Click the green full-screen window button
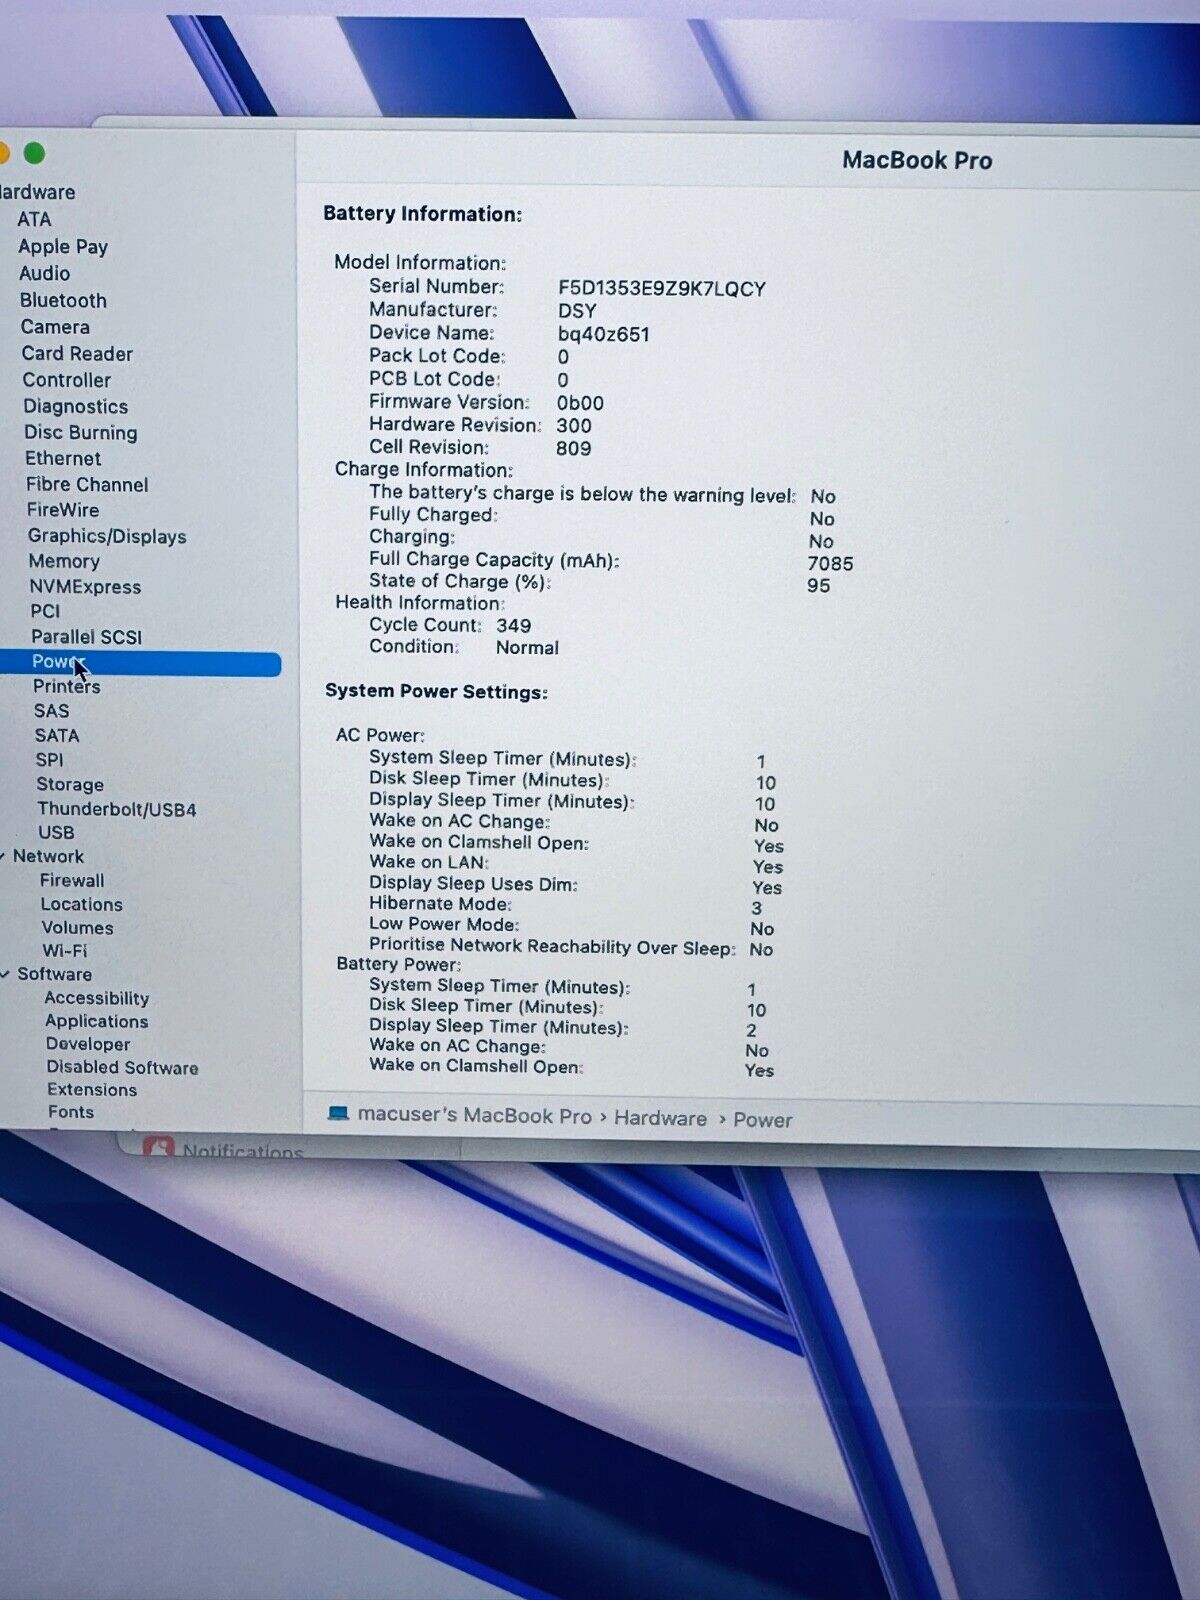1200x1600 pixels. click(x=34, y=153)
